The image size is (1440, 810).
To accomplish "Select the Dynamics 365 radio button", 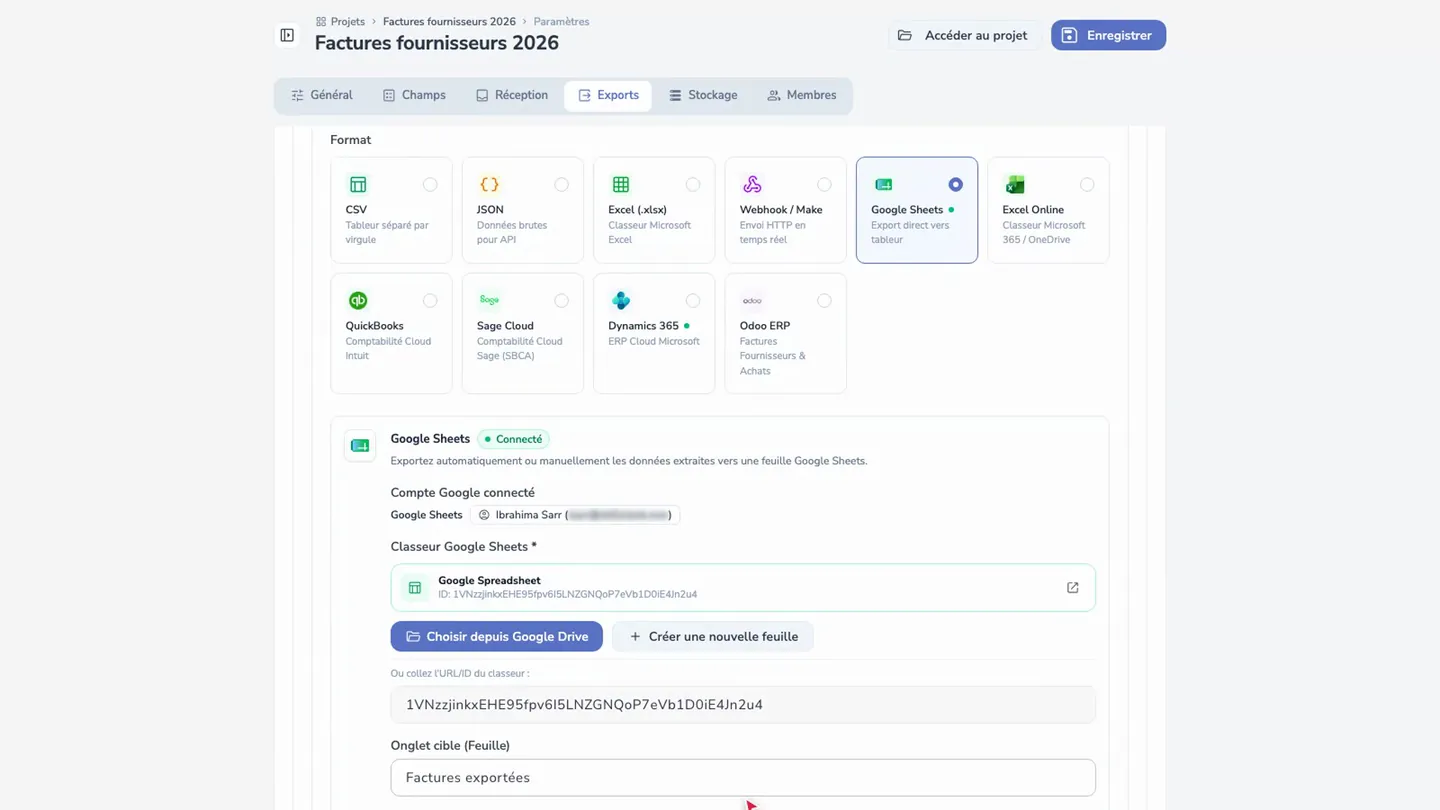I will tap(693, 300).
